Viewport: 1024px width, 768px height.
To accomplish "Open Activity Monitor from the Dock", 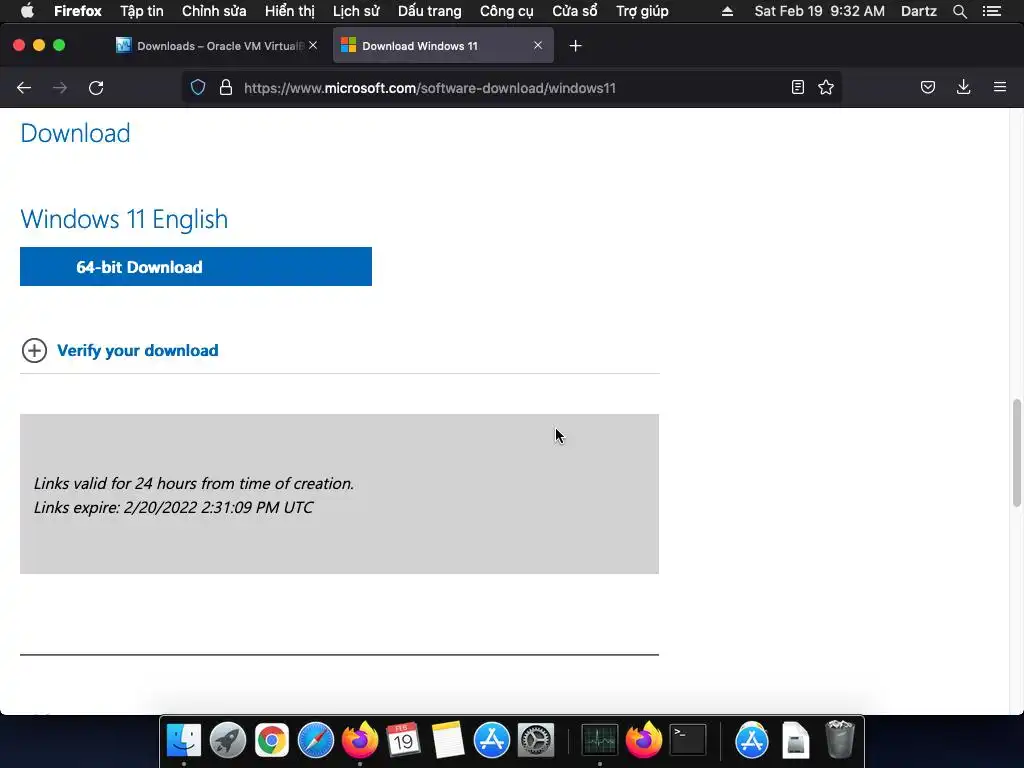I will [600, 741].
